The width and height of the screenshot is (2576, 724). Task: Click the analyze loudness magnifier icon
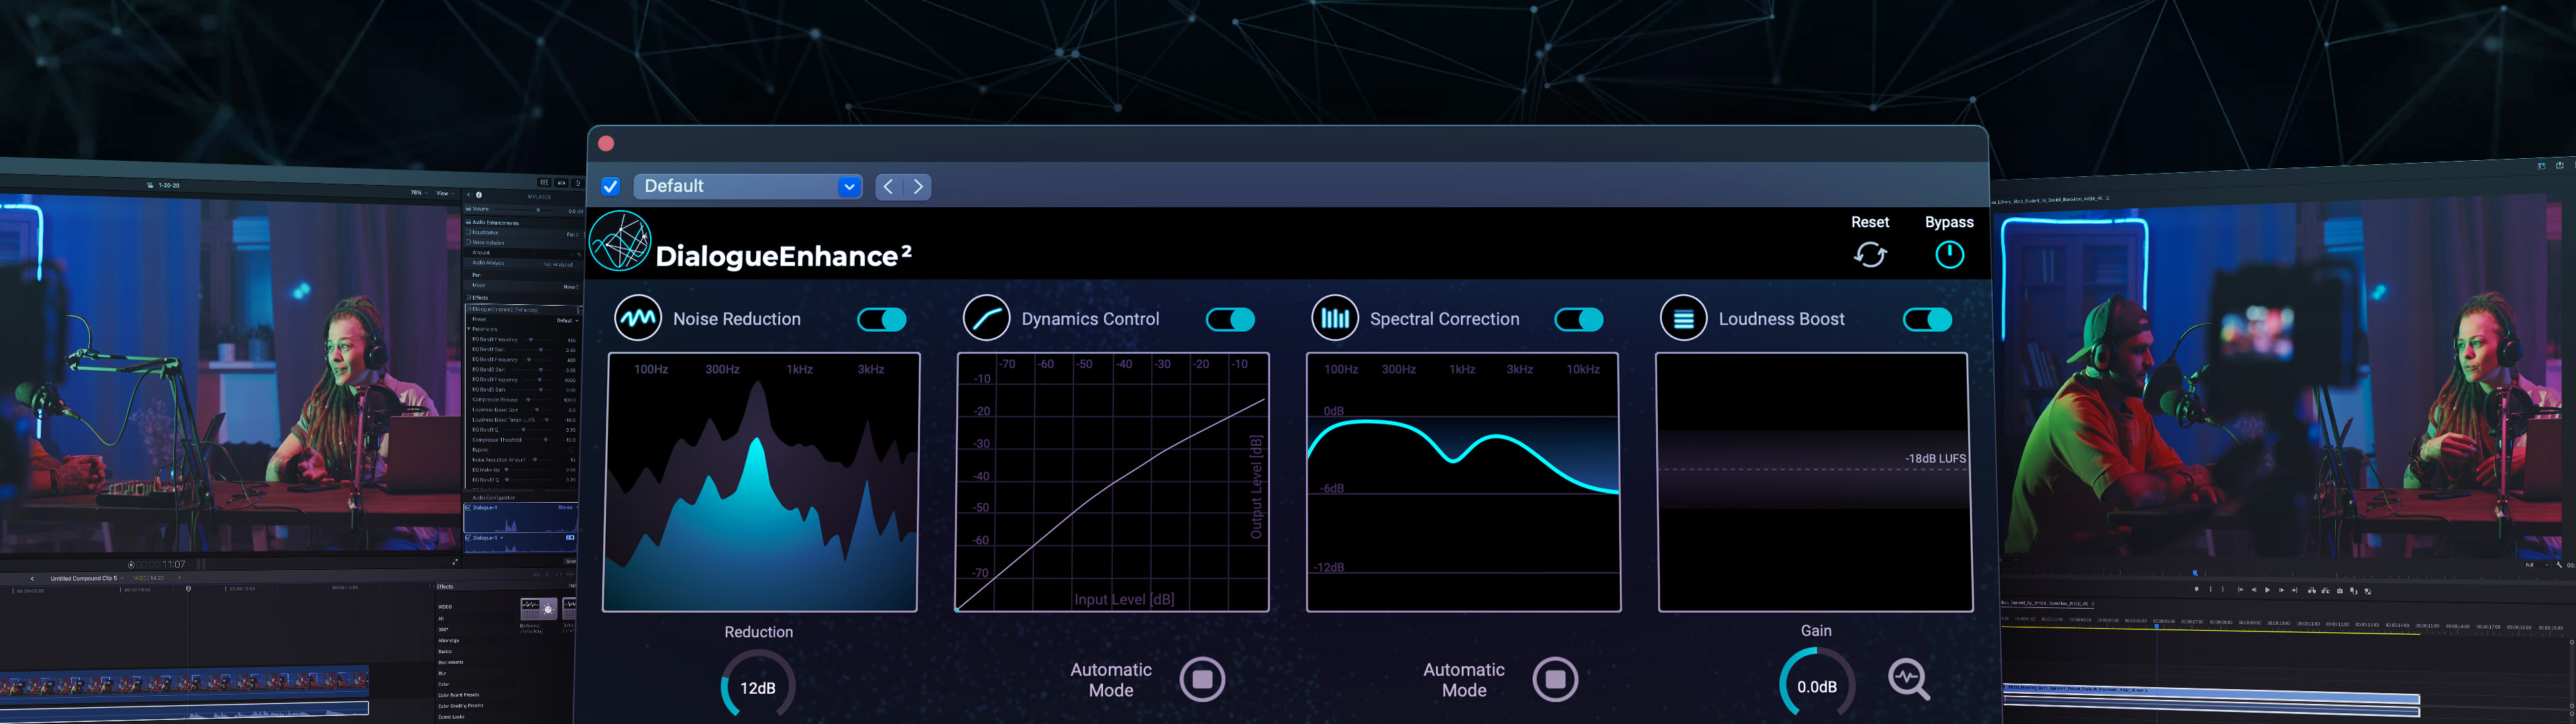pos(1908,680)
